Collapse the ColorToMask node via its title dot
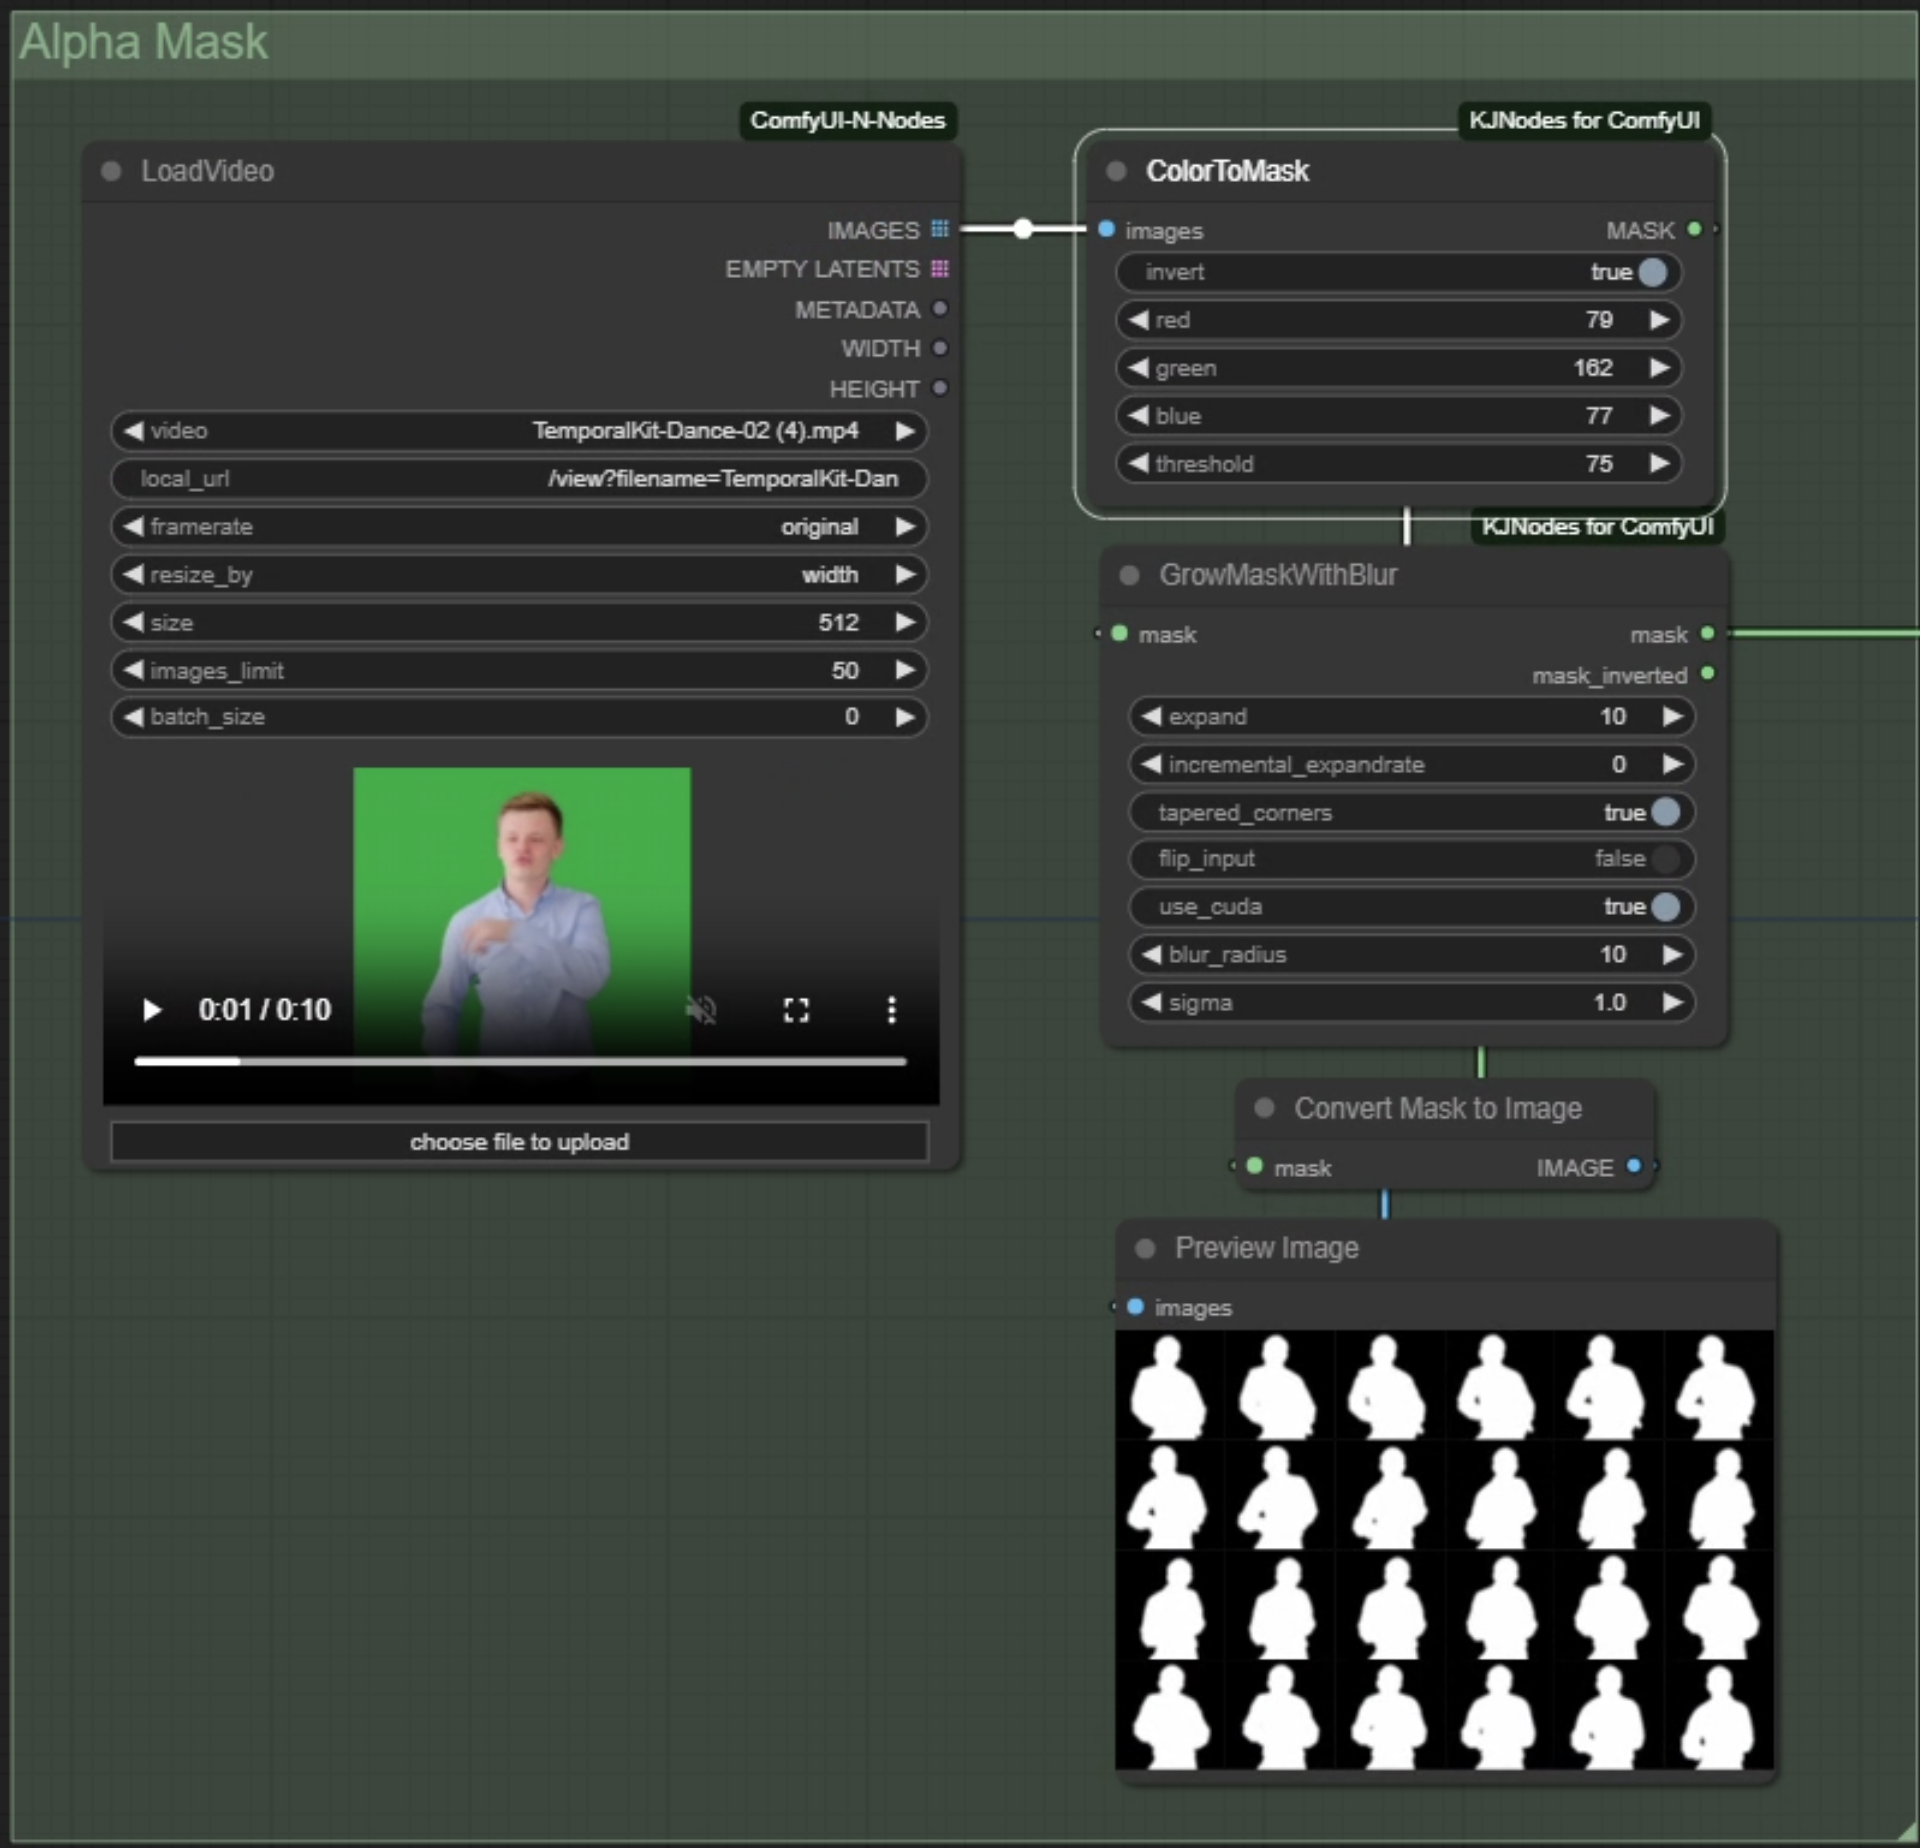Image resolution: width=1920 pixels, height=1848 pixels. pos(1114,171)
